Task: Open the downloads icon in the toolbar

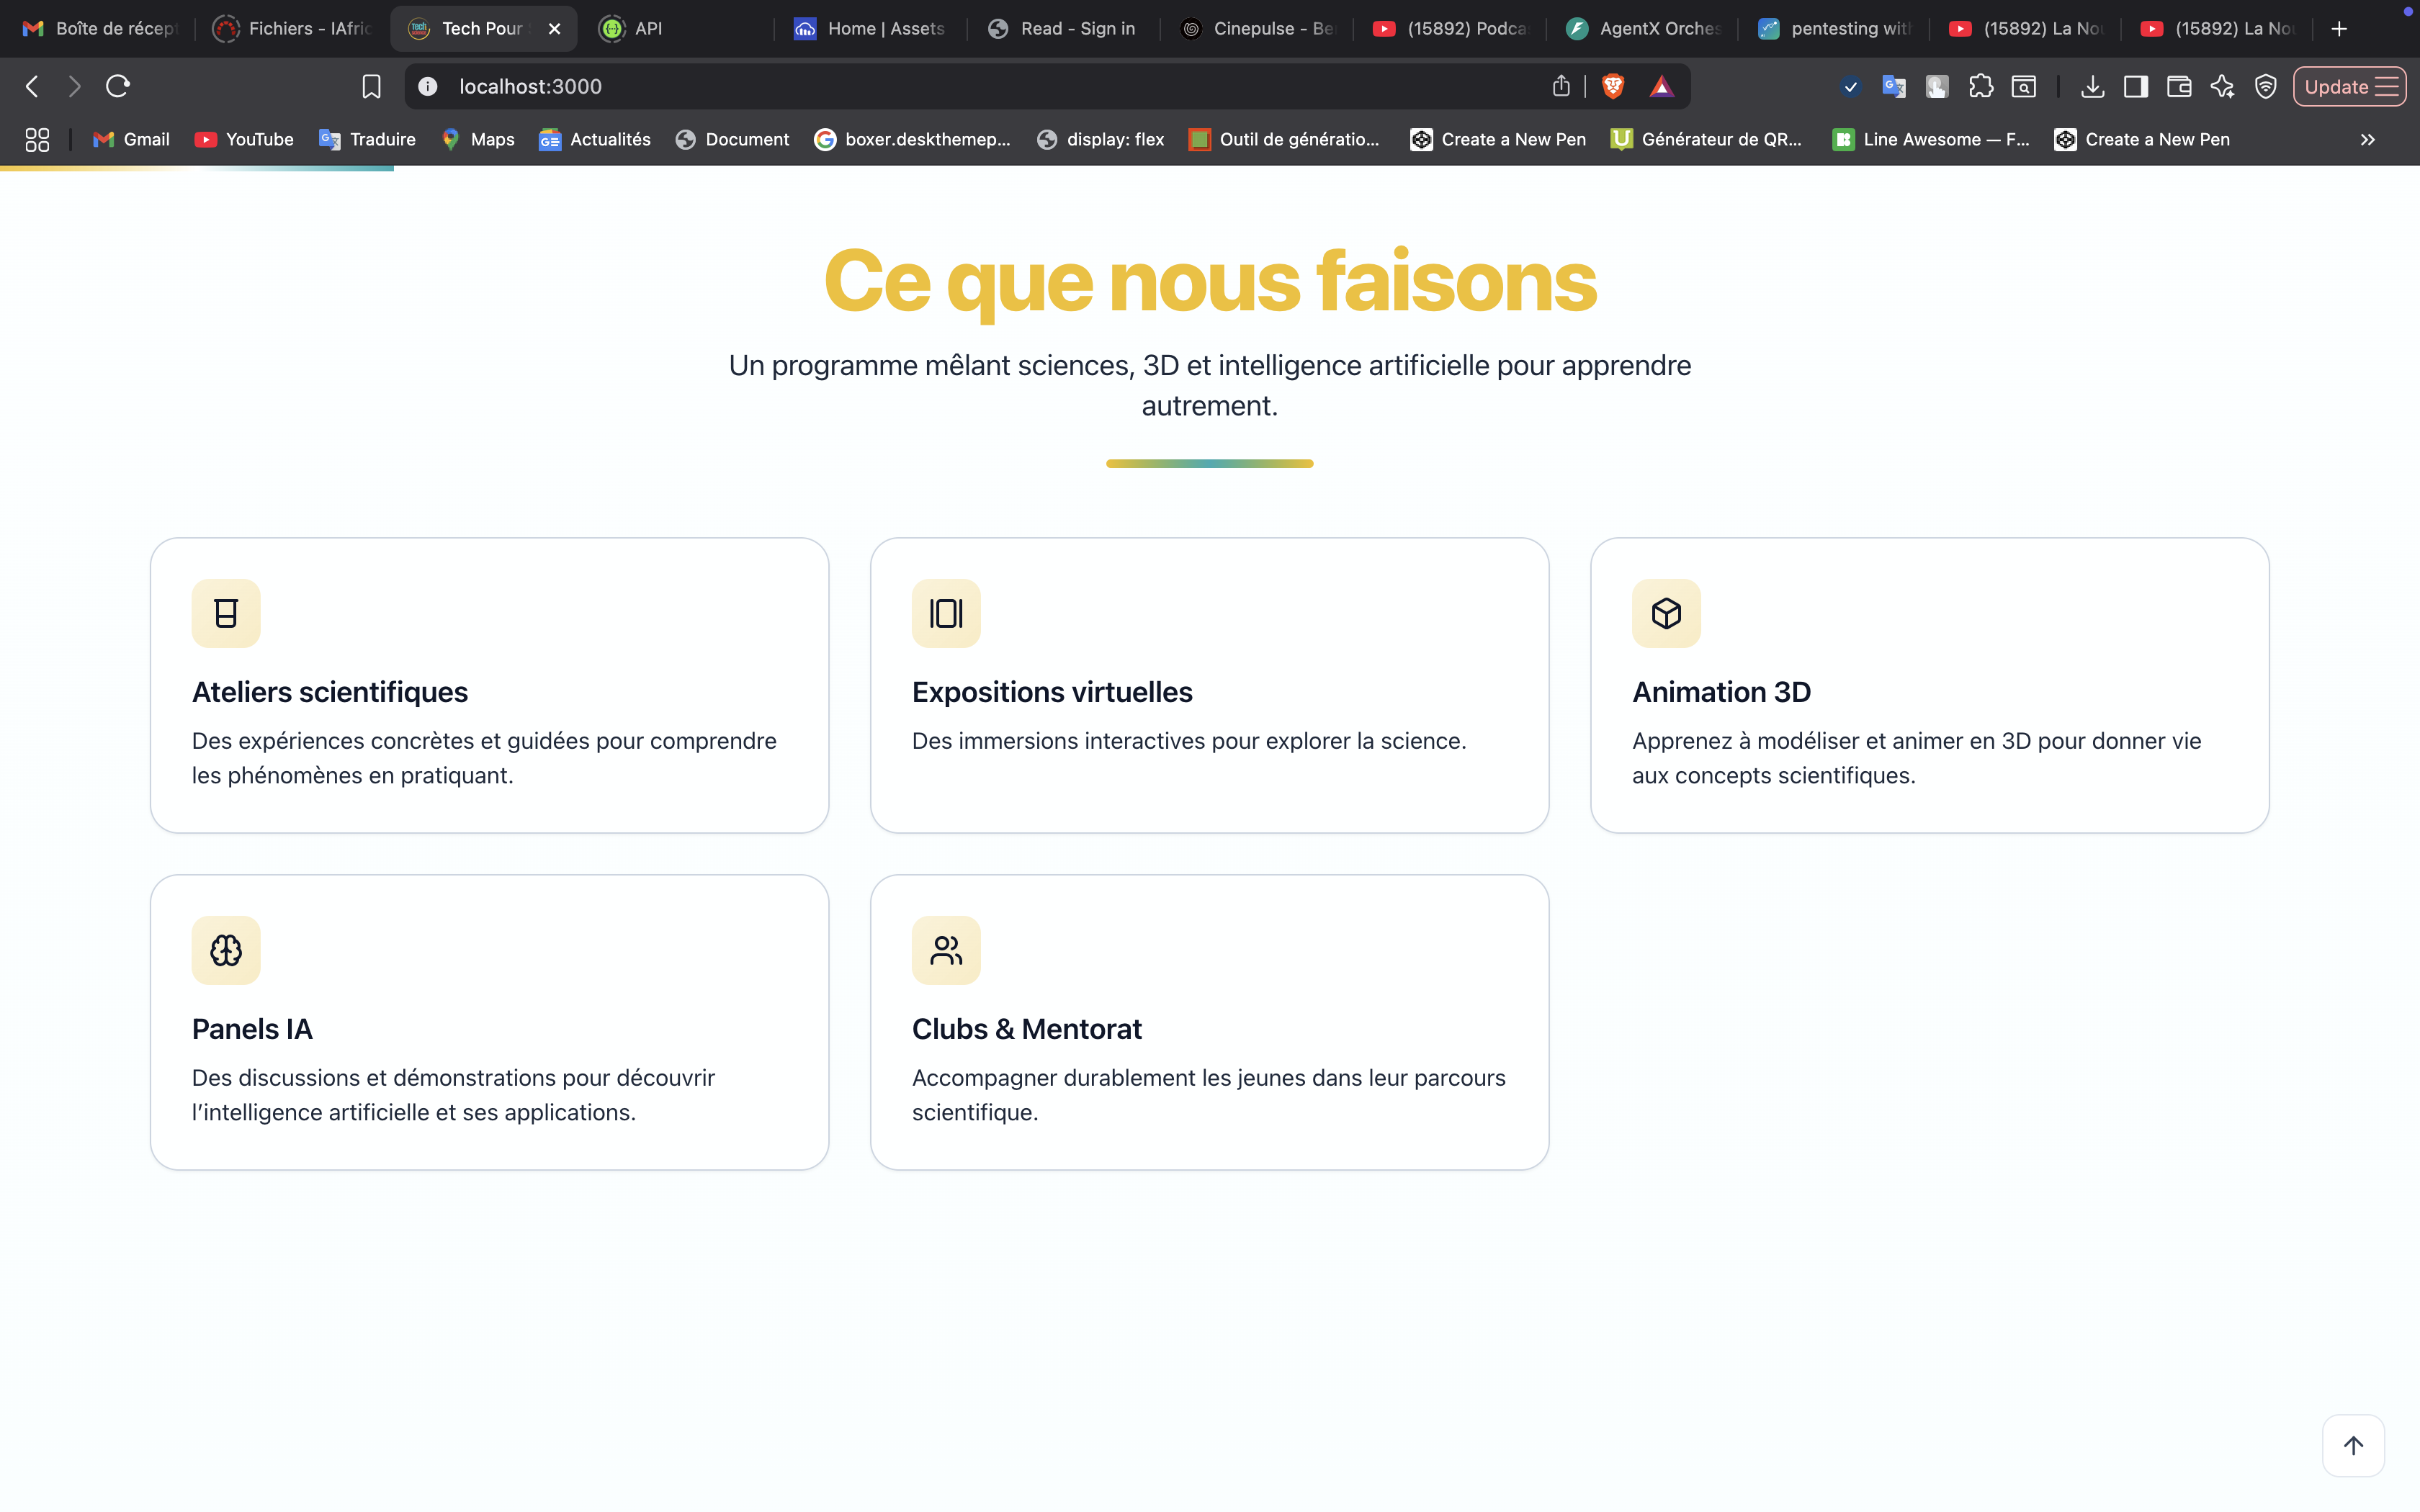Action: (x=2092, y=86)
